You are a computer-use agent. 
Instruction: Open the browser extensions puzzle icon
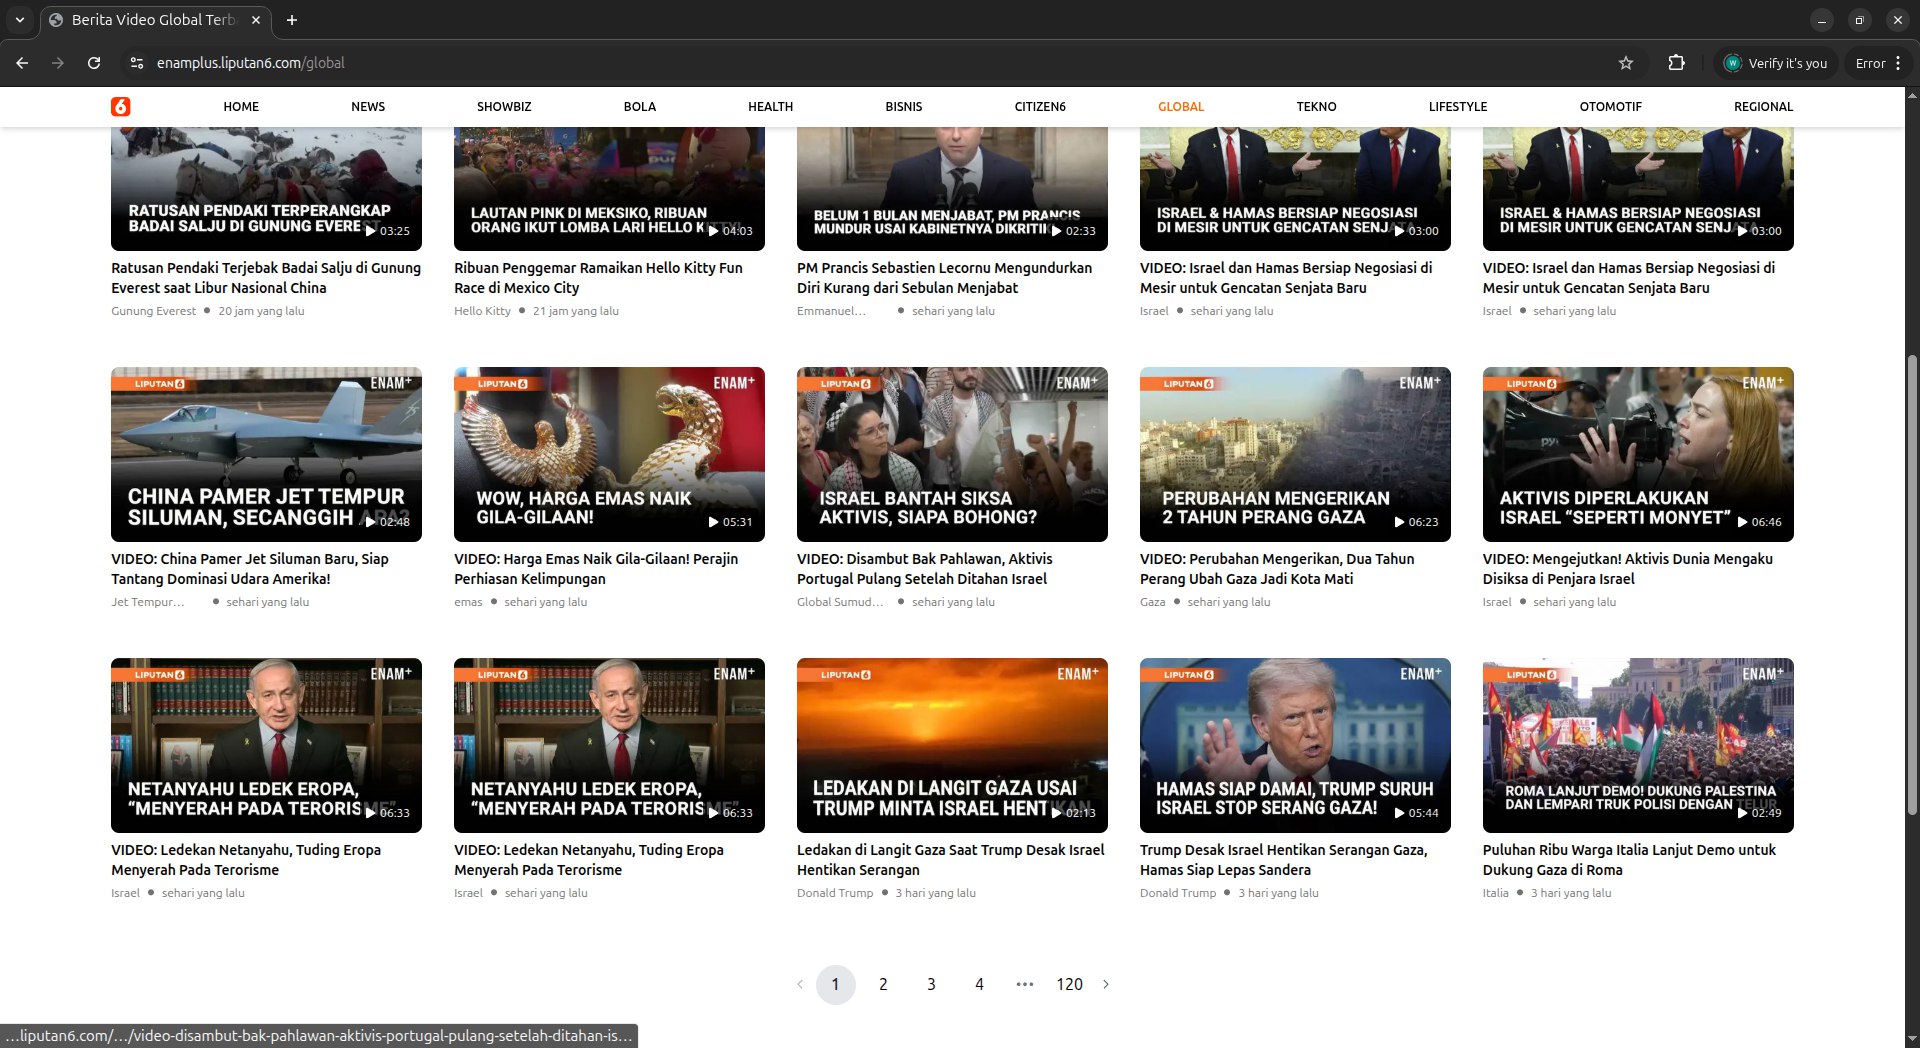coord(1677,63)
